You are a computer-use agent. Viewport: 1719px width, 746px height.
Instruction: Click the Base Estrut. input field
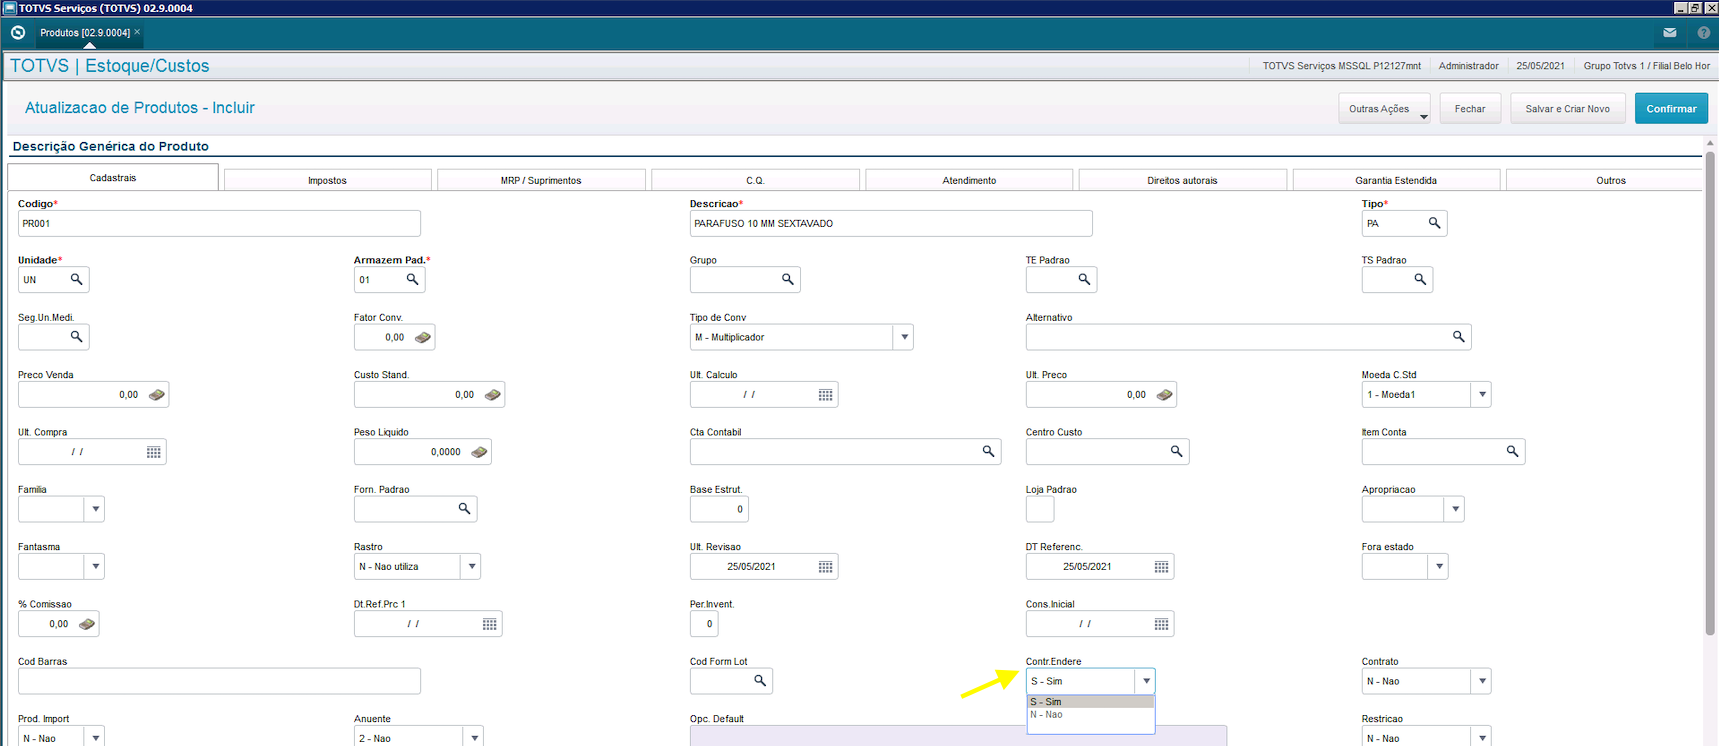click(719, 509)
